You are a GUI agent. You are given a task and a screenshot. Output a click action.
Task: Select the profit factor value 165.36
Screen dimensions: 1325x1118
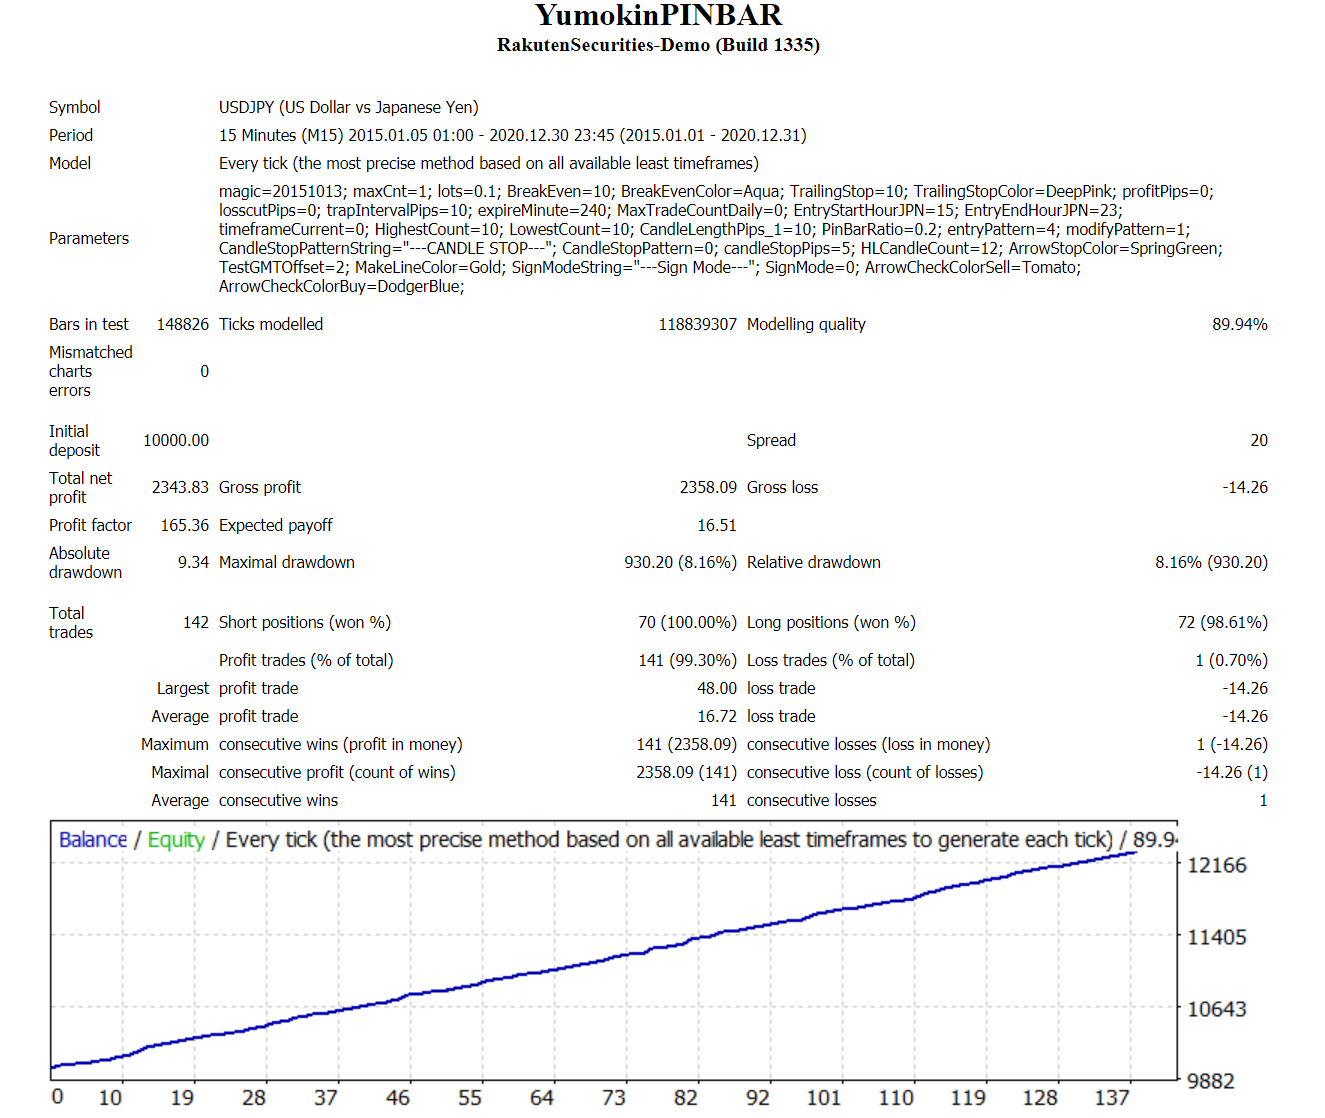185,525
